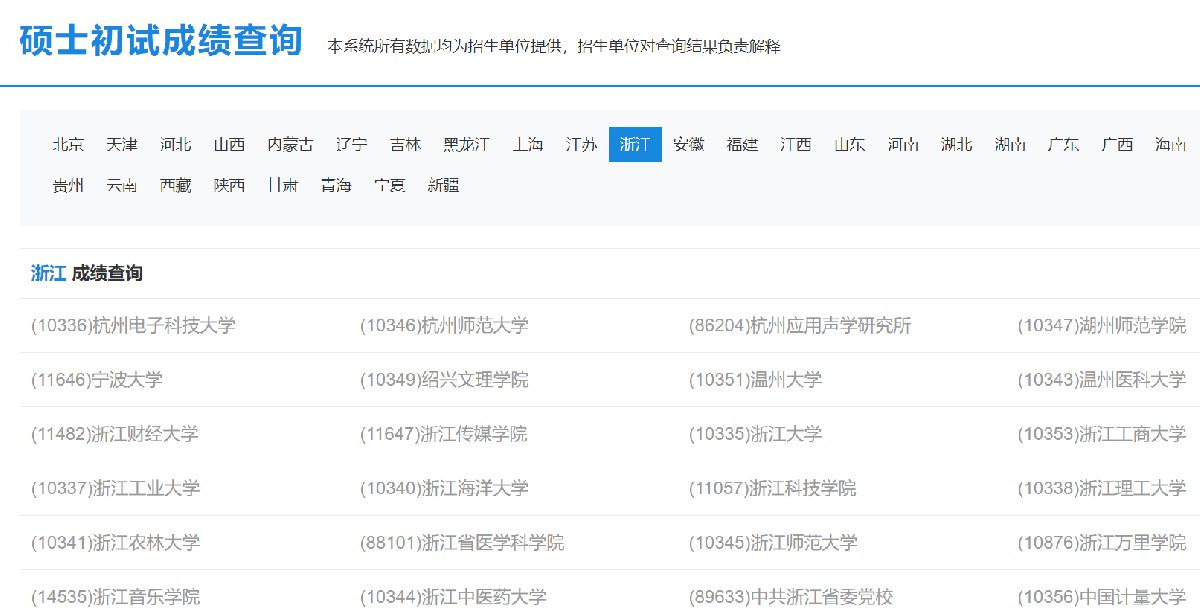1200x613 pixels.
Task: Select the 贵州 province tab
Action: coord(68,185)
